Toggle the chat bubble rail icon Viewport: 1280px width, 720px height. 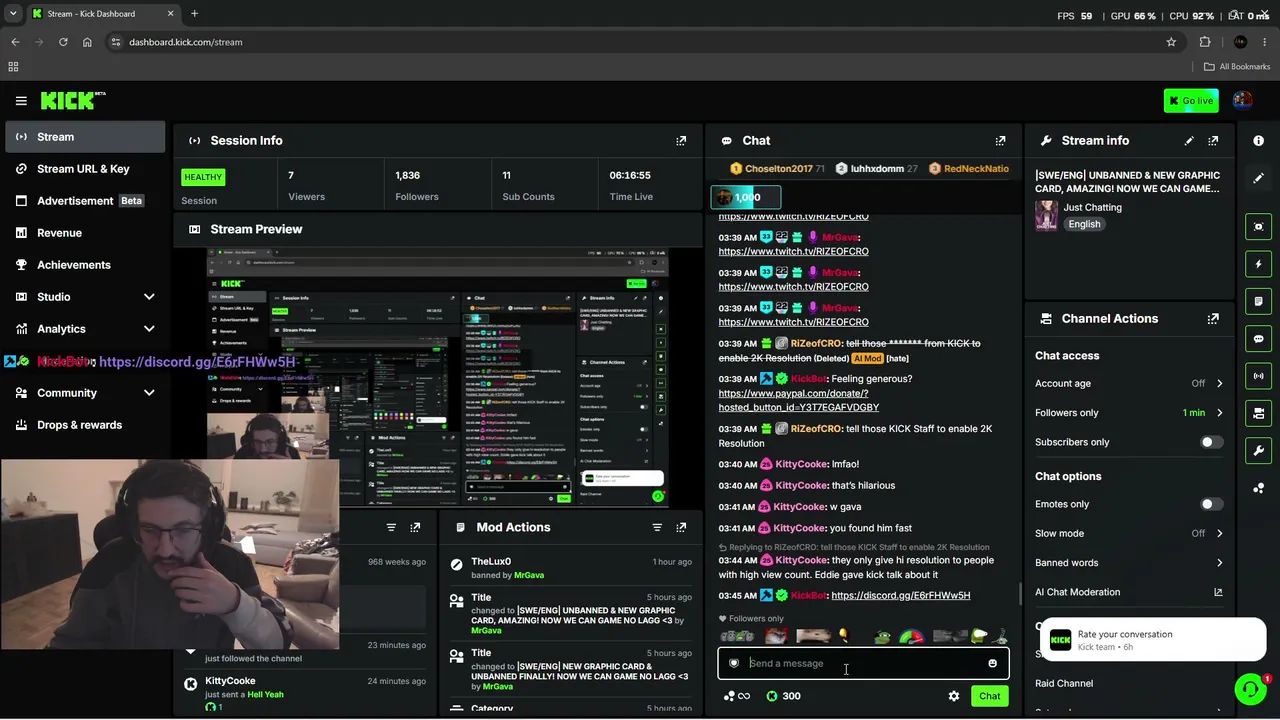(x=1259, y=339)
